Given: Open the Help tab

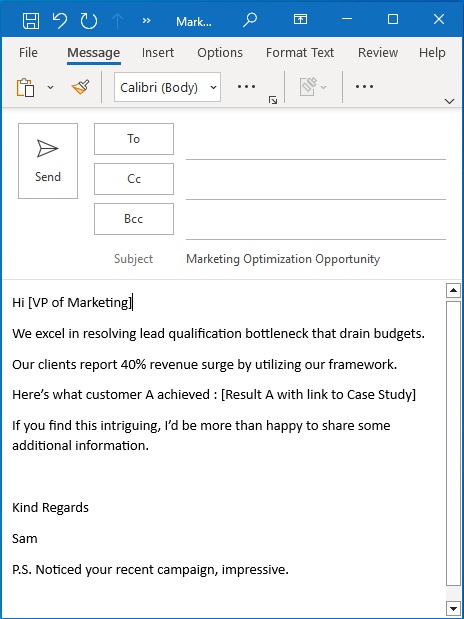Looking at the screenshot, I should [x=432, y=53].
